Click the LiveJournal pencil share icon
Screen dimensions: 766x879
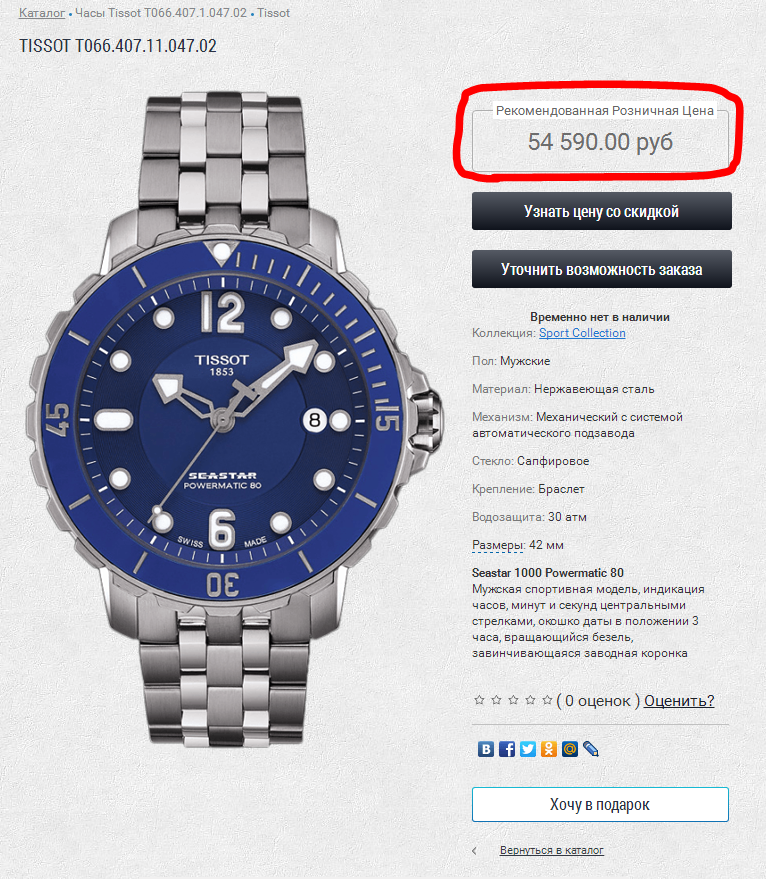tap(590, 749)
